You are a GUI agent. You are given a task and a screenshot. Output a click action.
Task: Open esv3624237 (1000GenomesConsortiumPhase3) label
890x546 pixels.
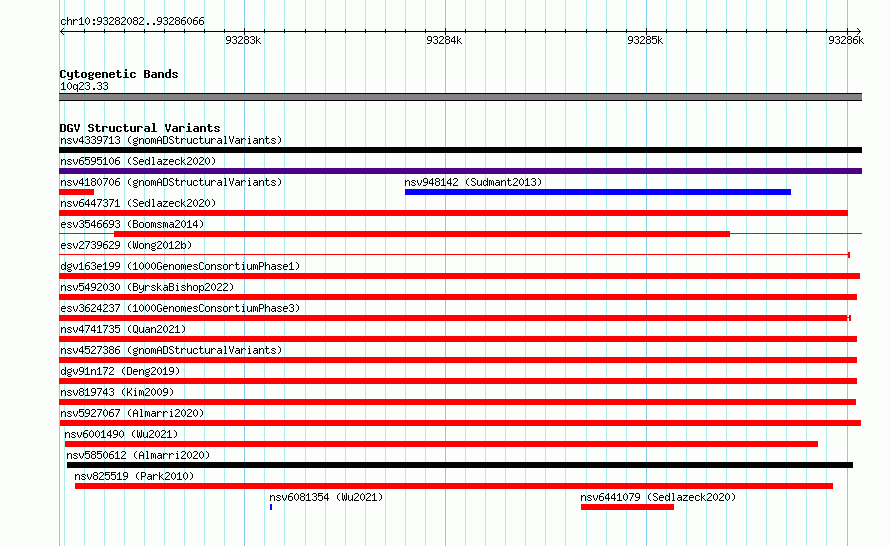click(x=180, y=308)
